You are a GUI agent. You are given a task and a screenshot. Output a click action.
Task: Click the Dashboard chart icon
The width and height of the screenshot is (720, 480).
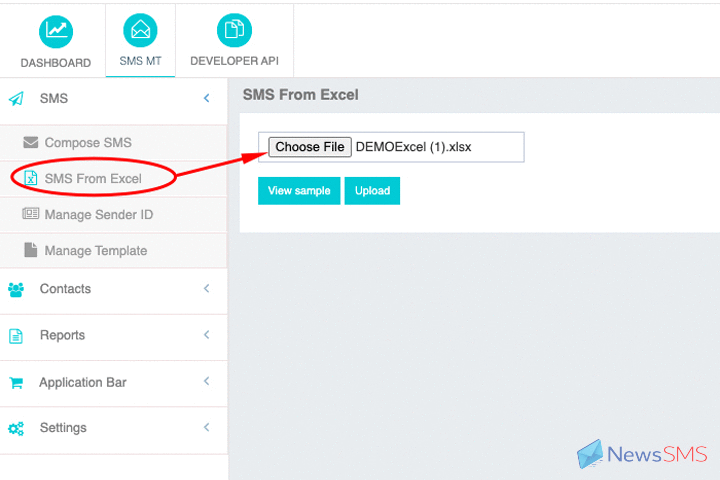click(56, 30)
